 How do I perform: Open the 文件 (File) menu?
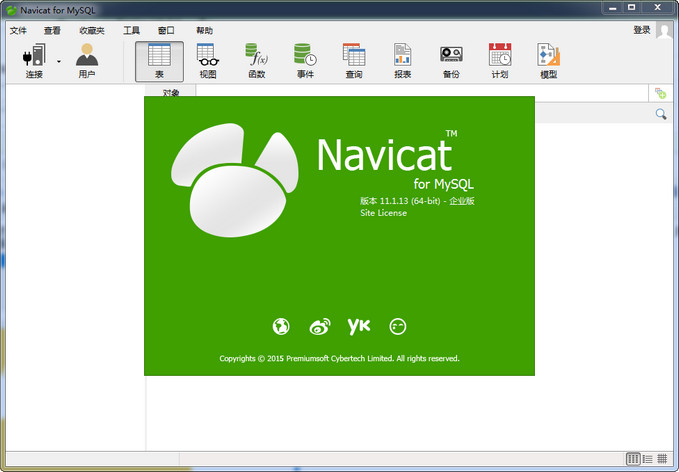[18, 31]
